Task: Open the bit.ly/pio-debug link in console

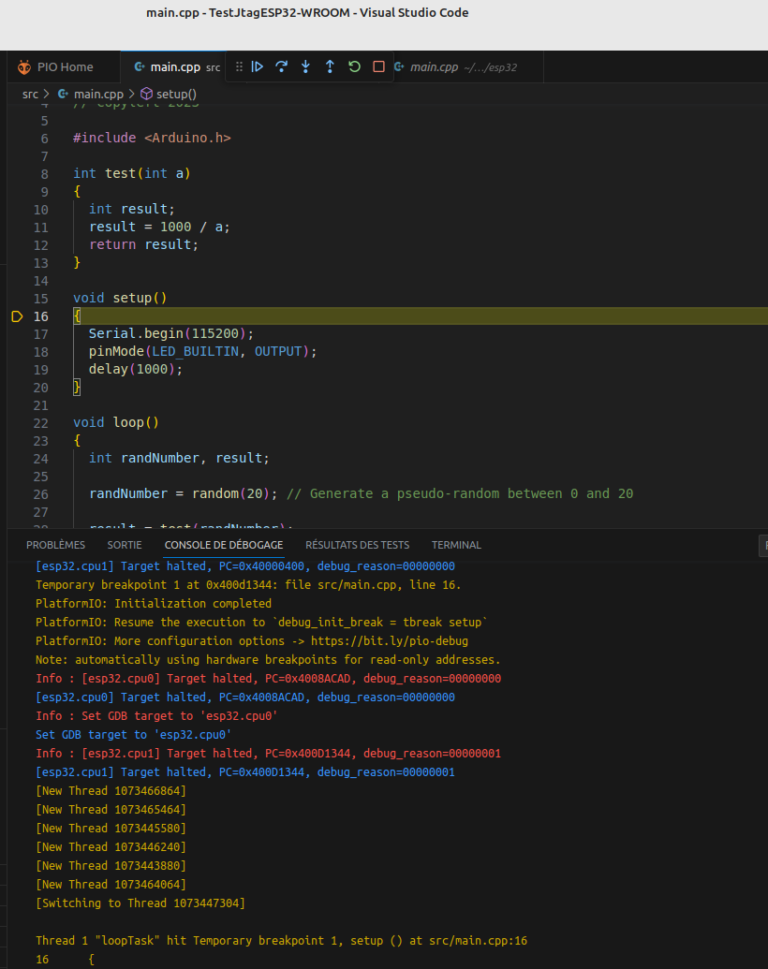Action: pyautogui.click(x=412, y=640)
